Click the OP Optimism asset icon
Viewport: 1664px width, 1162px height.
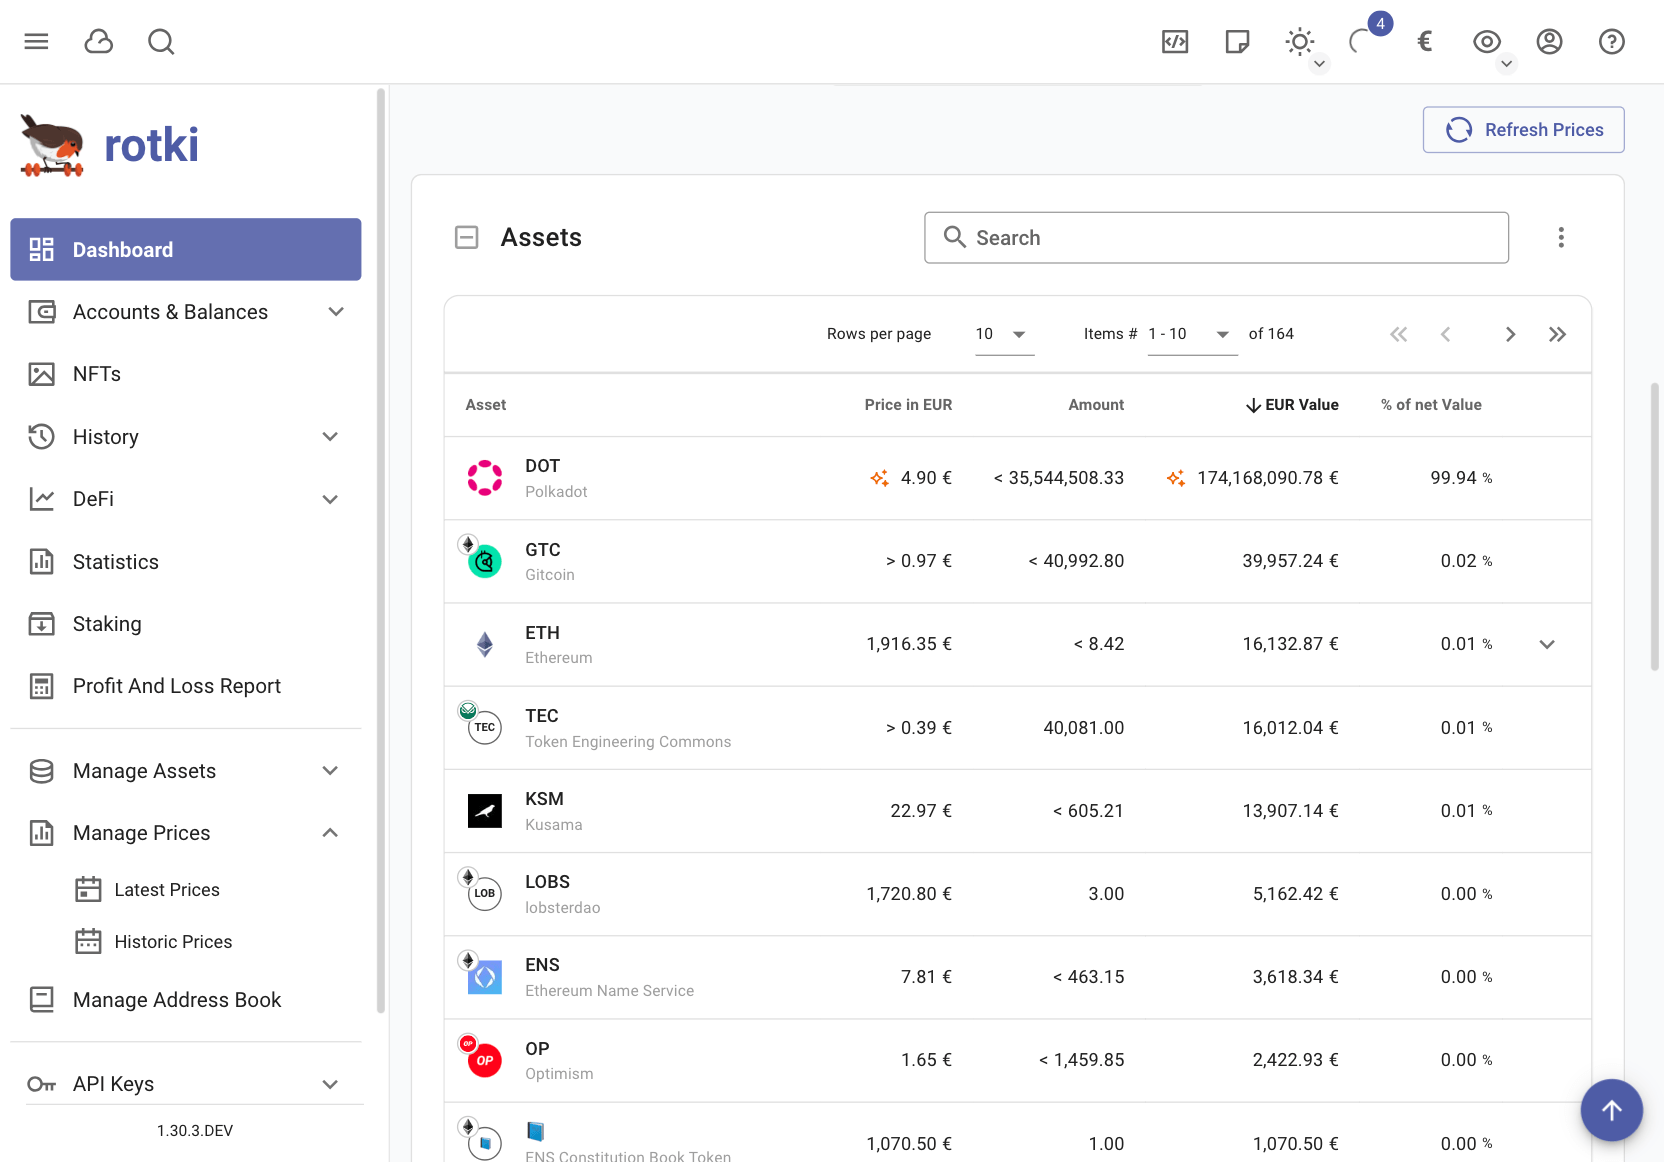[485, 1061]
